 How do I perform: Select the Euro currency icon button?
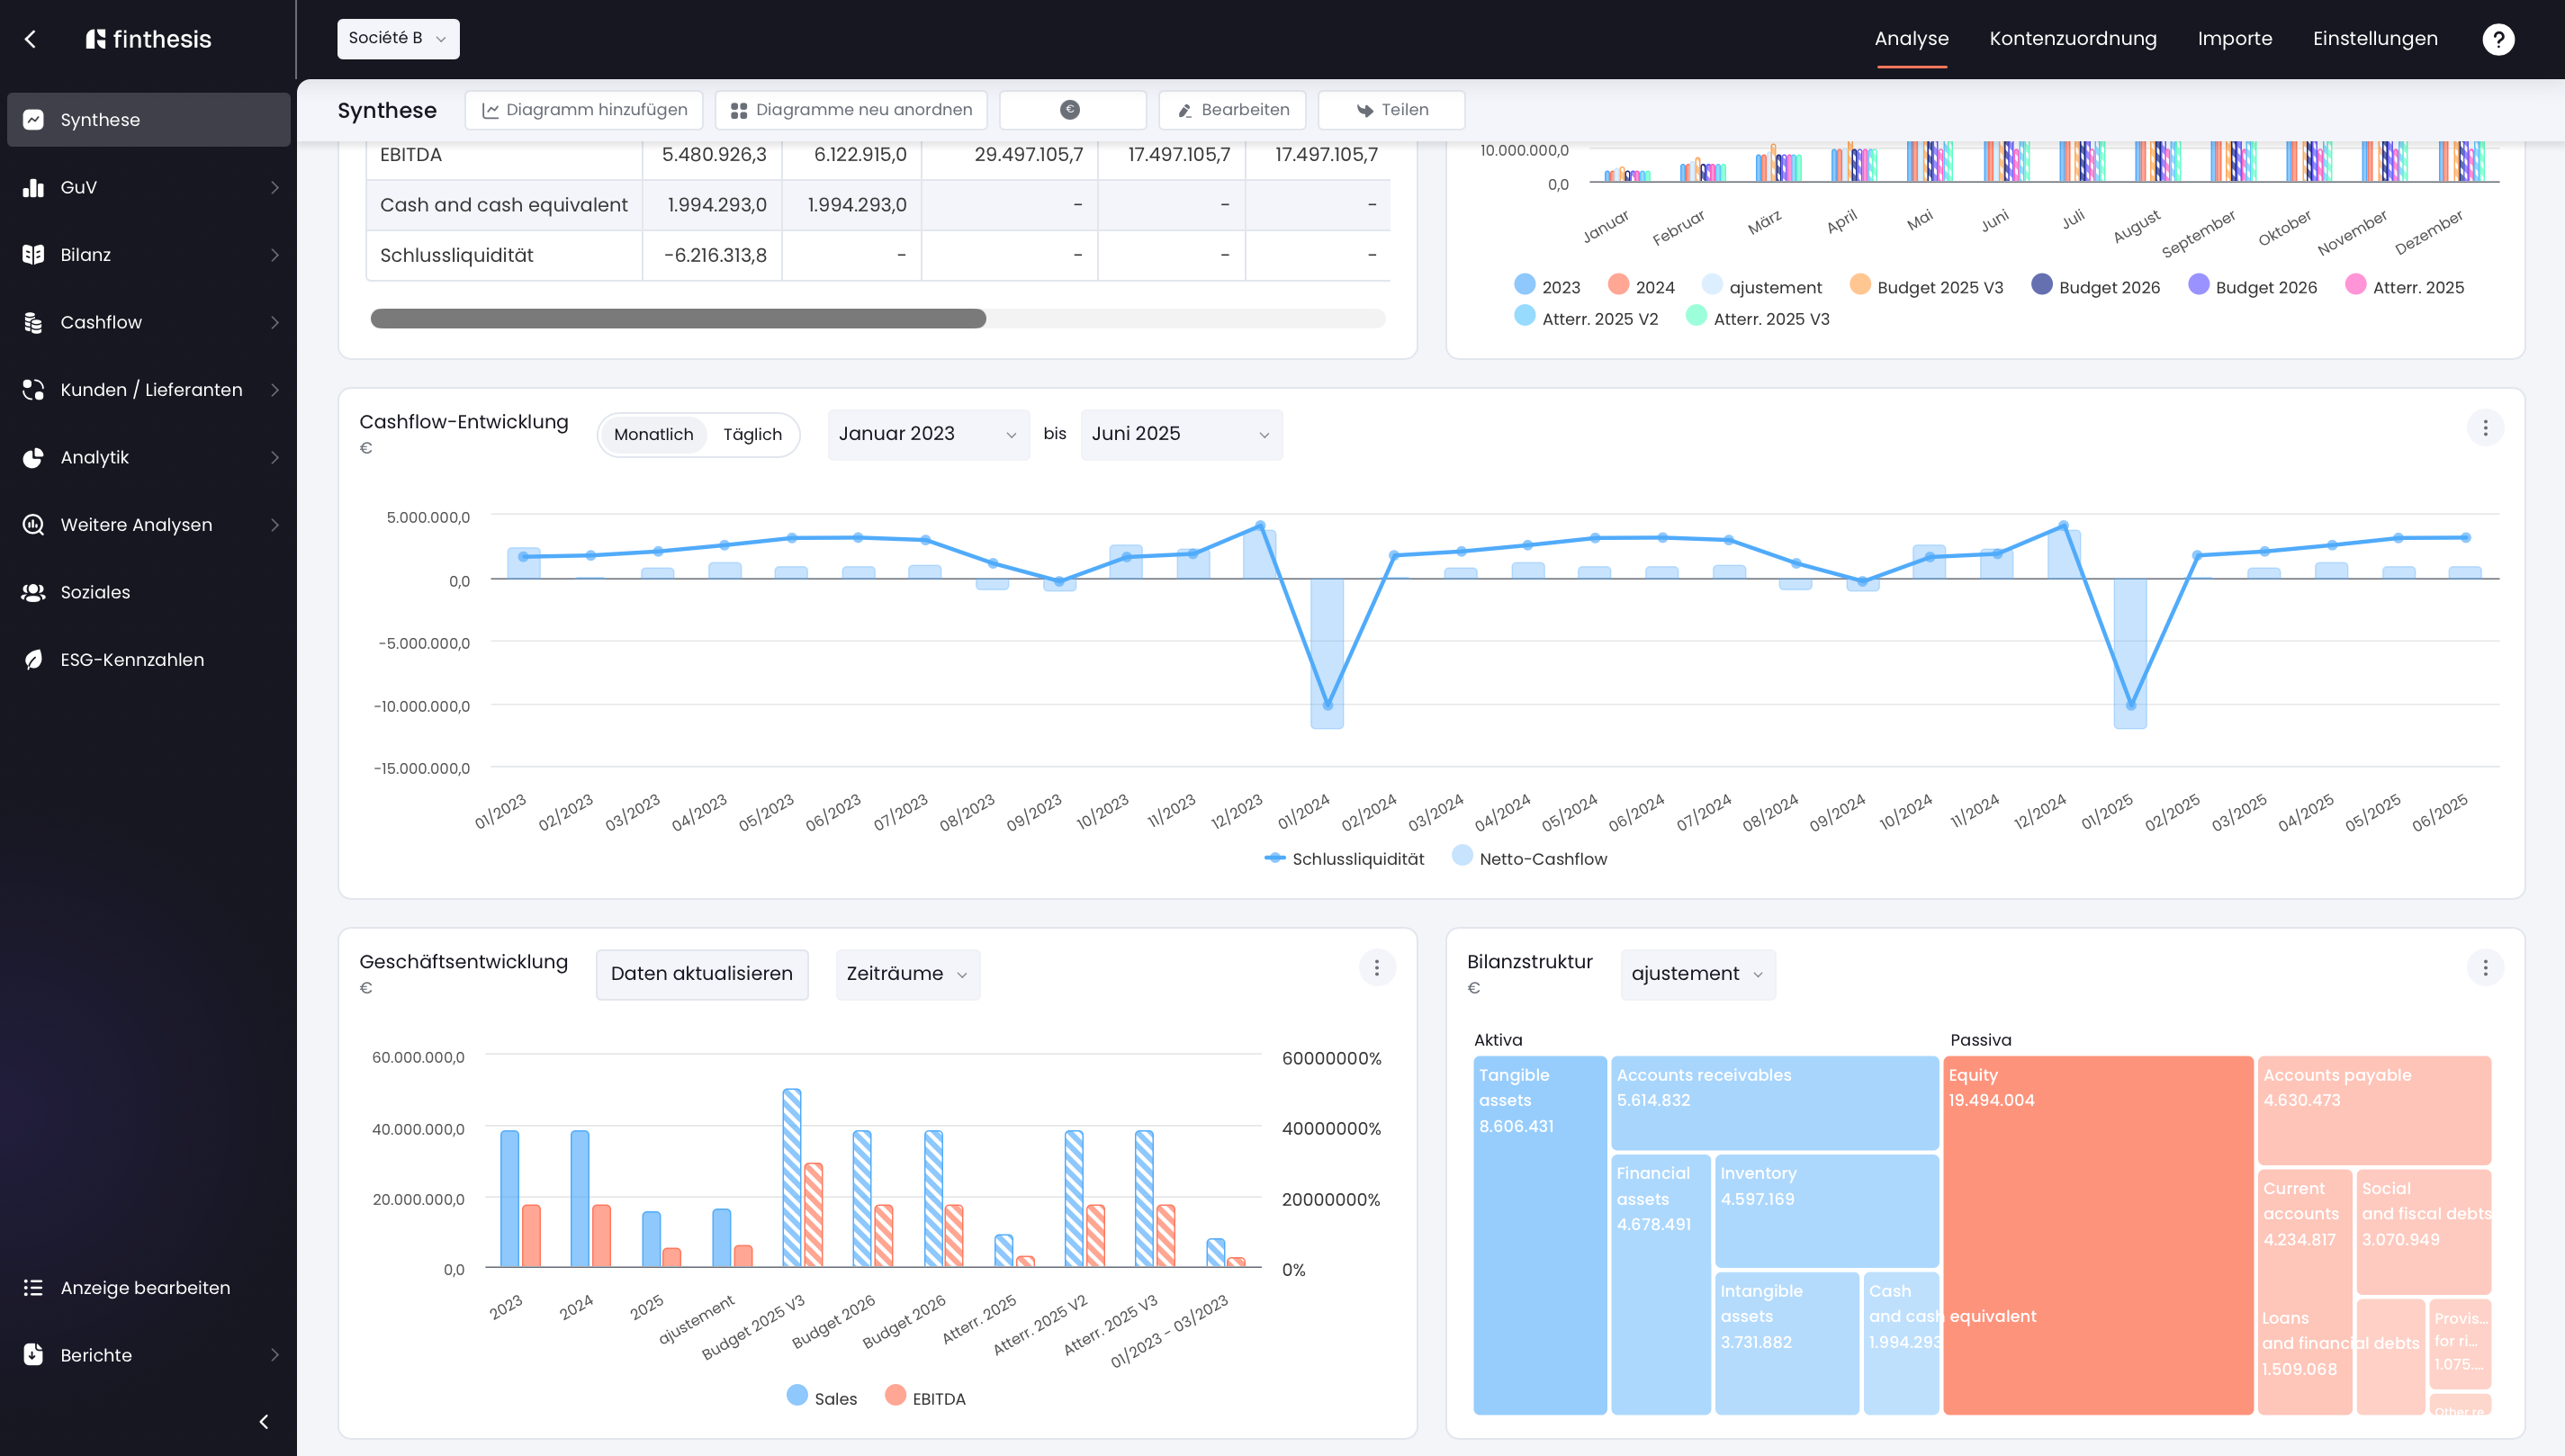(1072, 110)
